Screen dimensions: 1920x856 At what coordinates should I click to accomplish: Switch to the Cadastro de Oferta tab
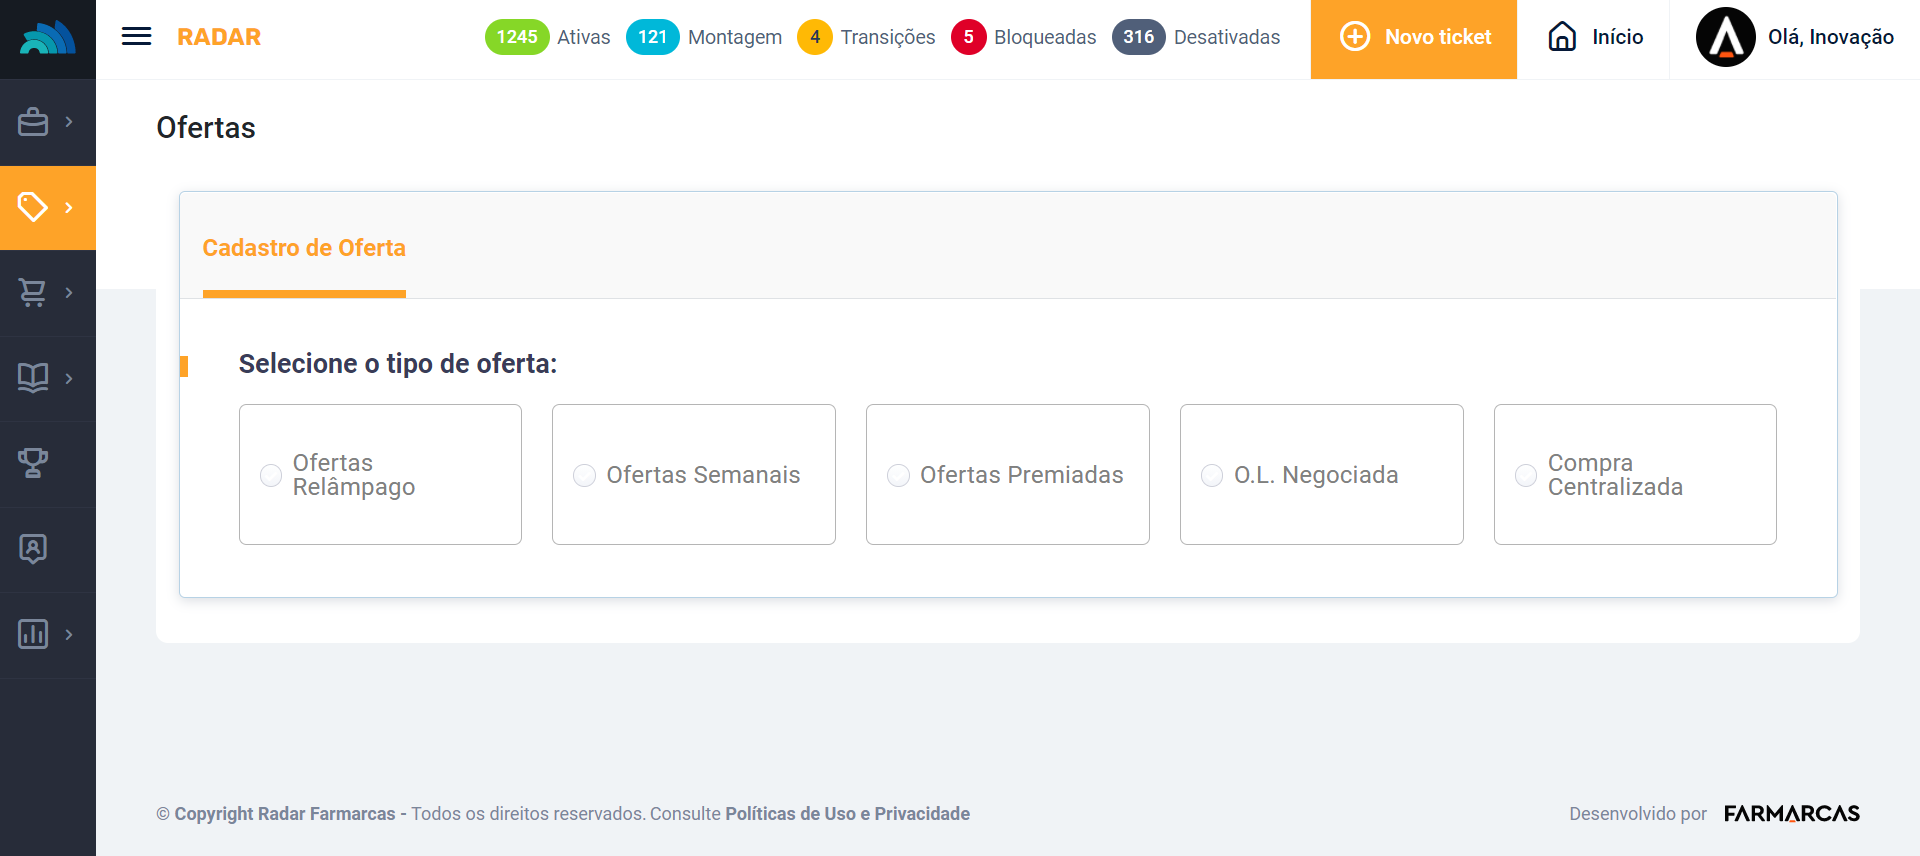click(304, 248)
